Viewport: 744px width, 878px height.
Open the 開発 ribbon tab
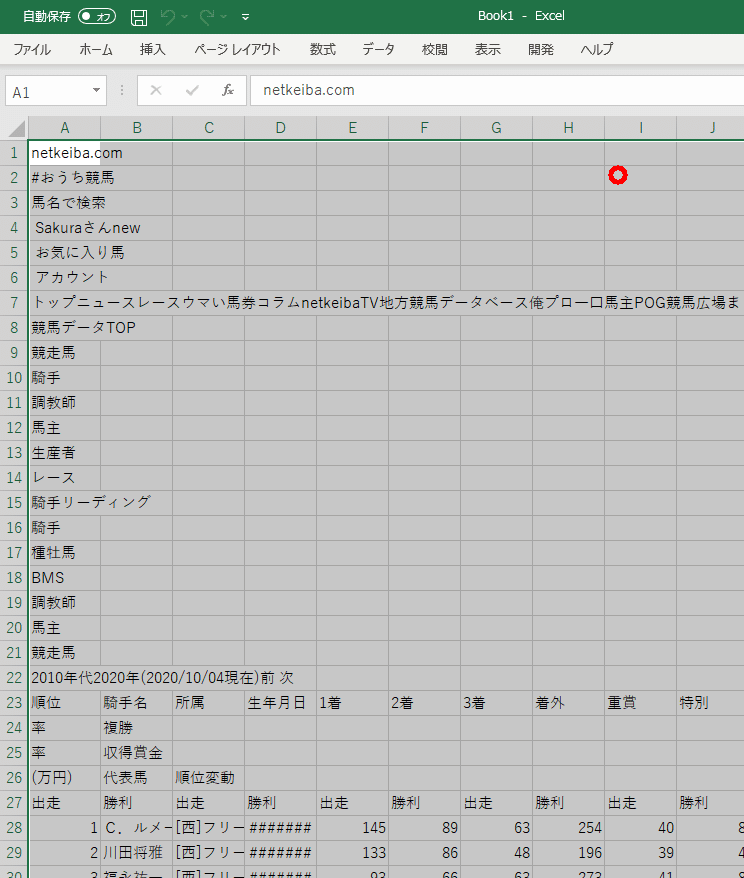click(x=541, y=49)
